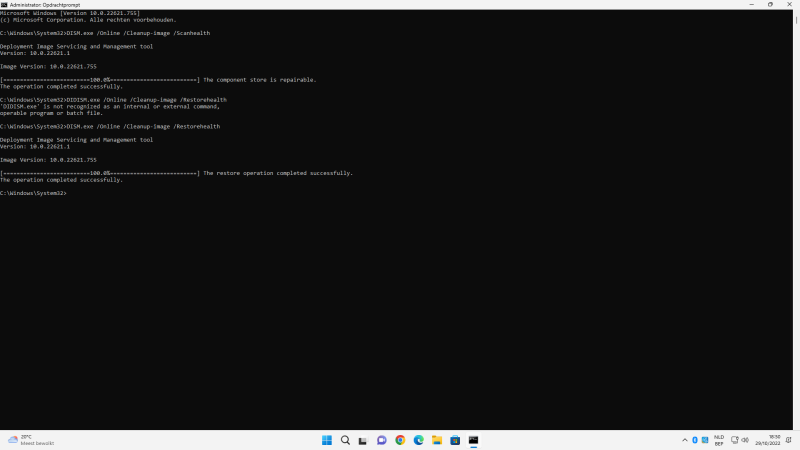Open the Windows Start menu
Screen dimensions: 800x450
pyautogui.click(x=327, y=440)
